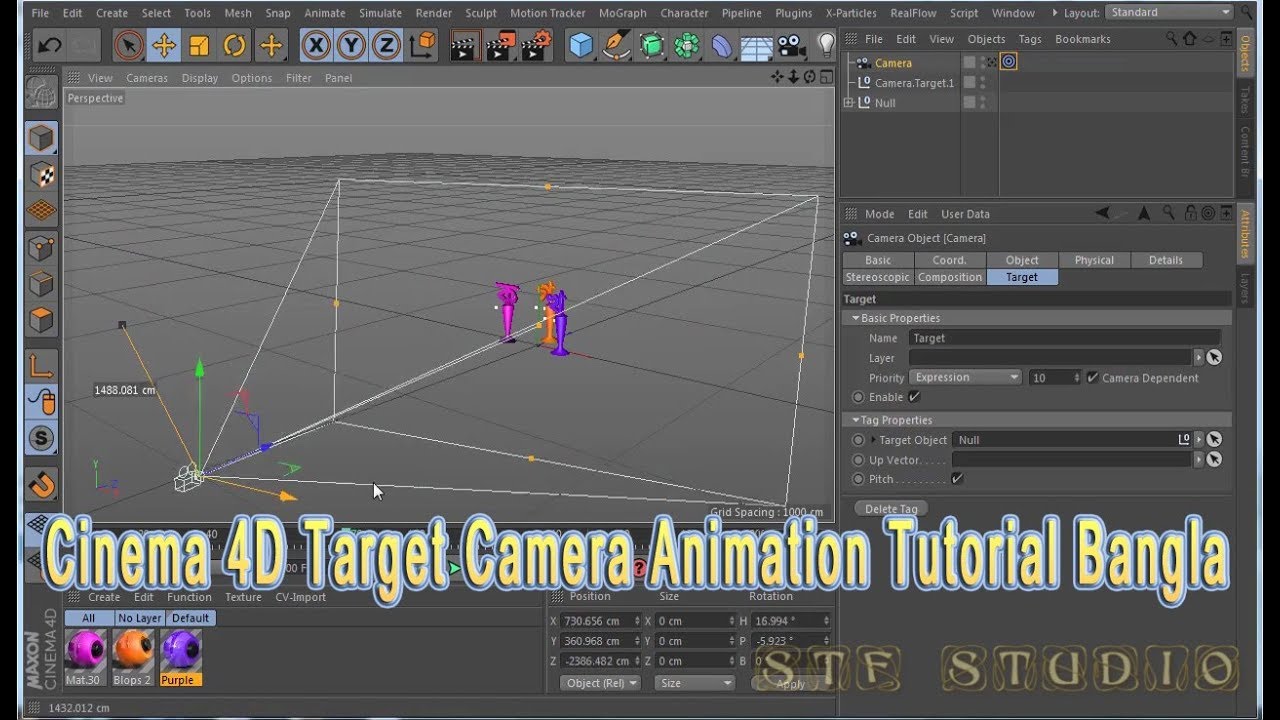Click keyframe circle beside Enable

point(858,397)
